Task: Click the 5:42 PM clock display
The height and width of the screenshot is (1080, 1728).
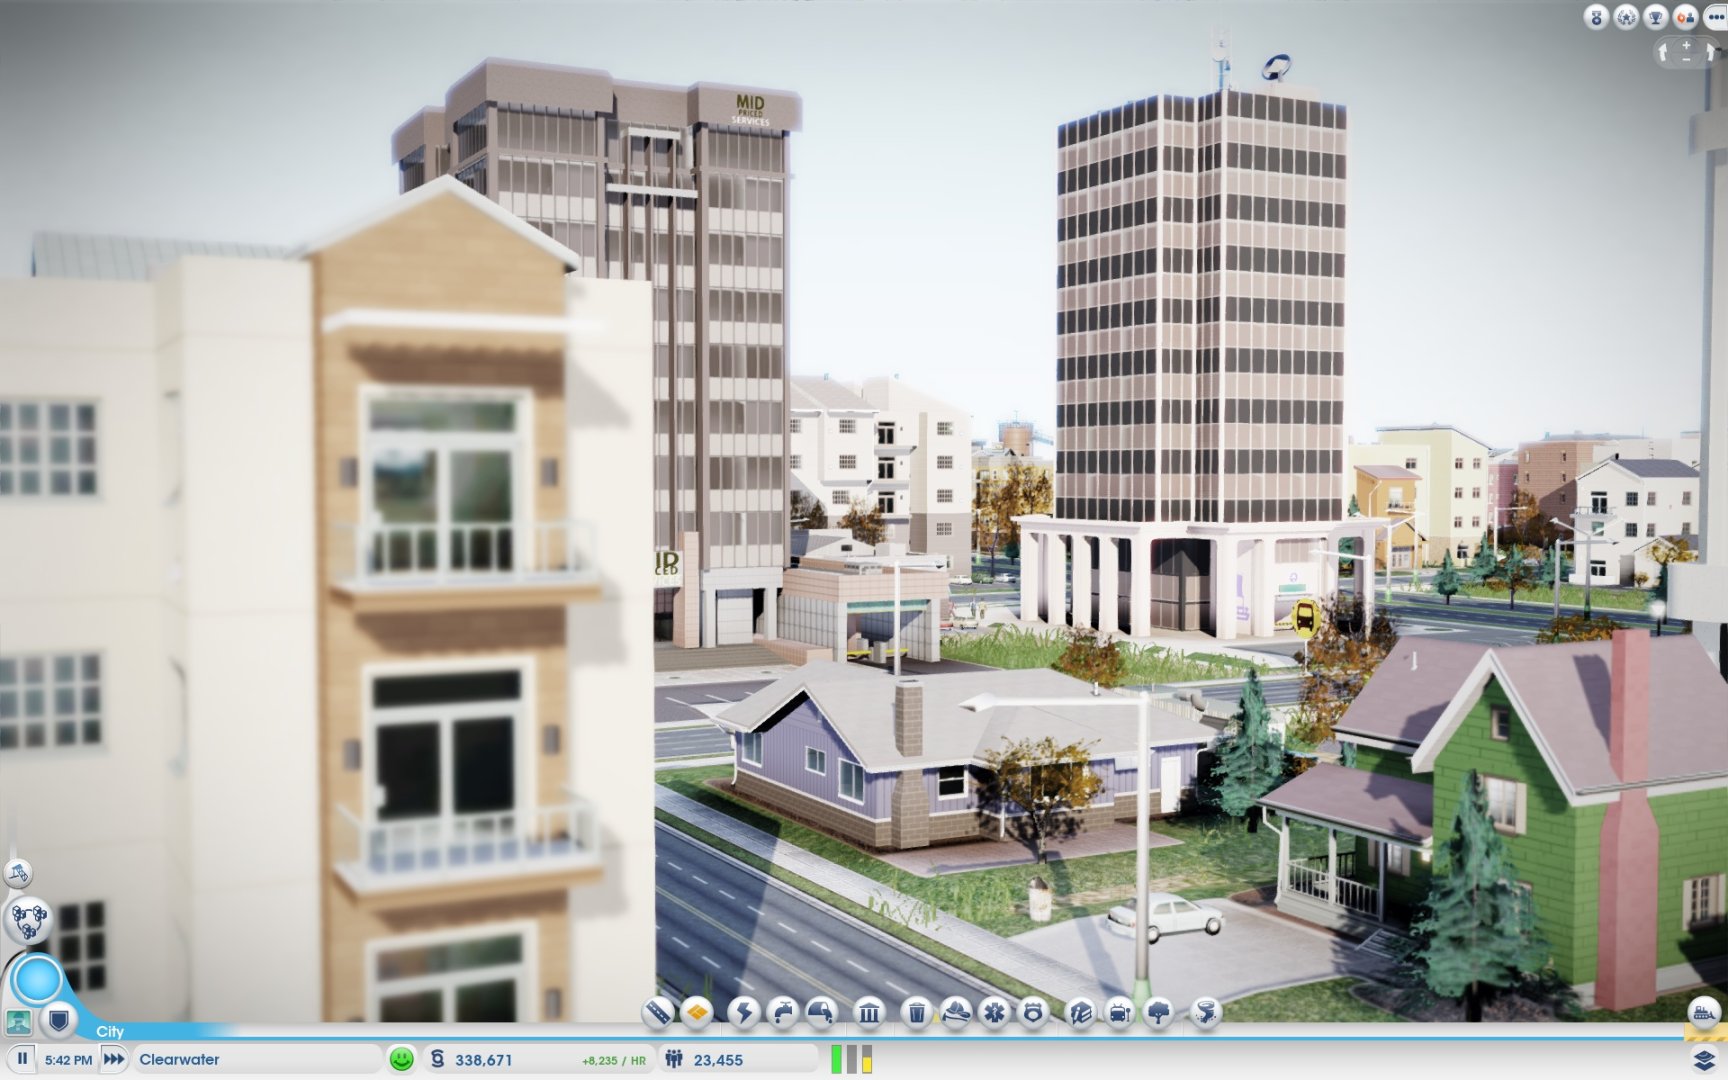Action: (x=68, y=1060)
